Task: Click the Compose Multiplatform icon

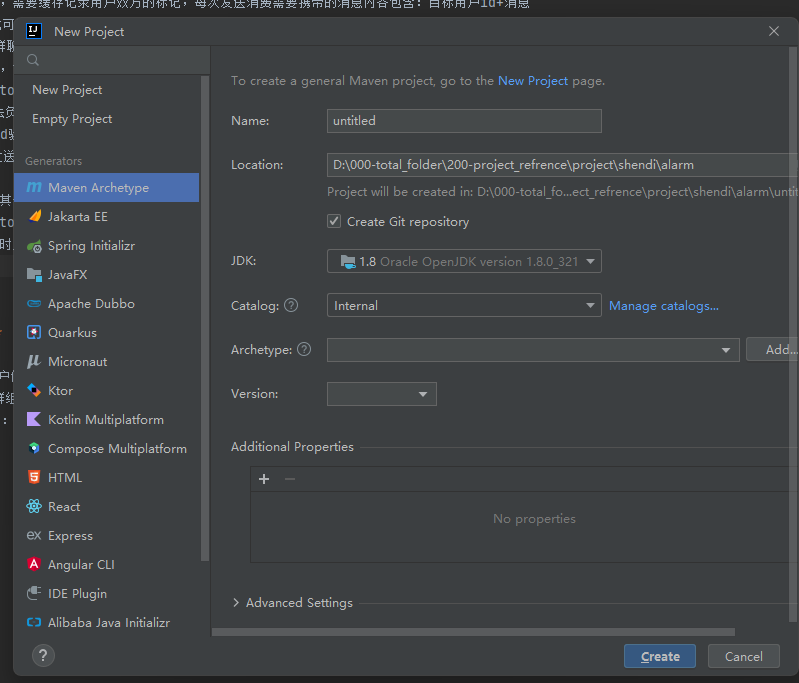Action: point(34,449)
